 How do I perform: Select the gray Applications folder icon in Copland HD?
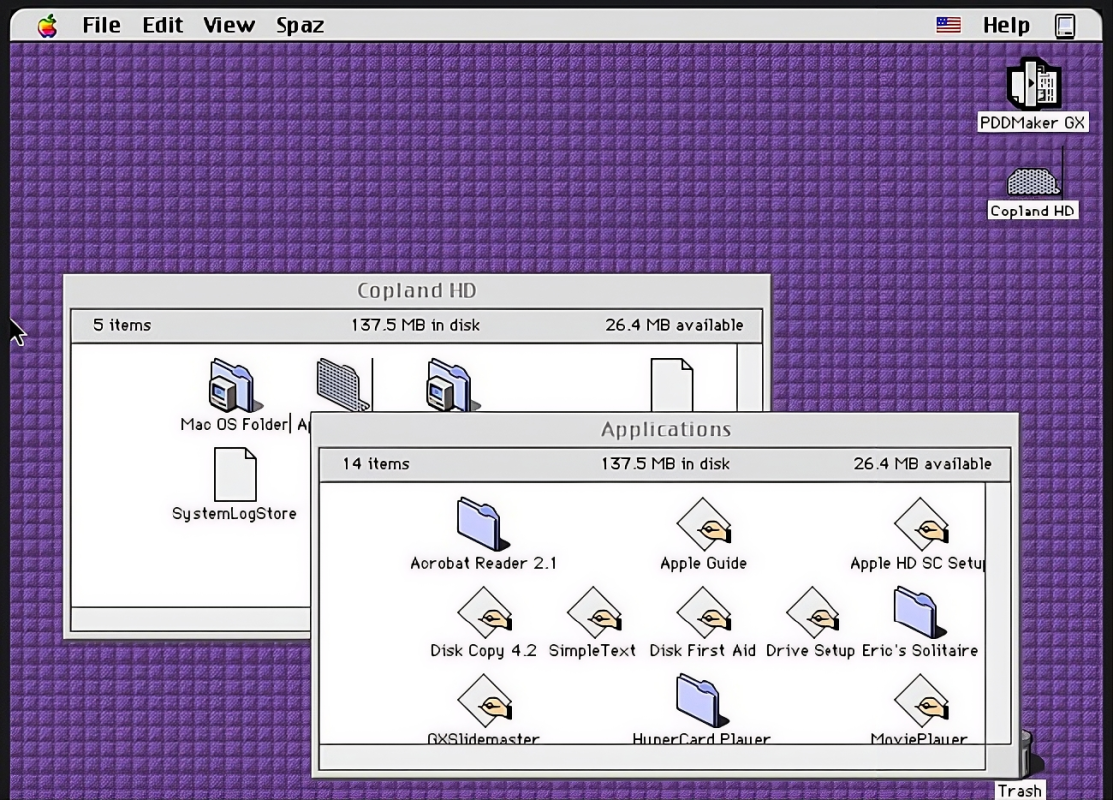(x=342, y=384)
